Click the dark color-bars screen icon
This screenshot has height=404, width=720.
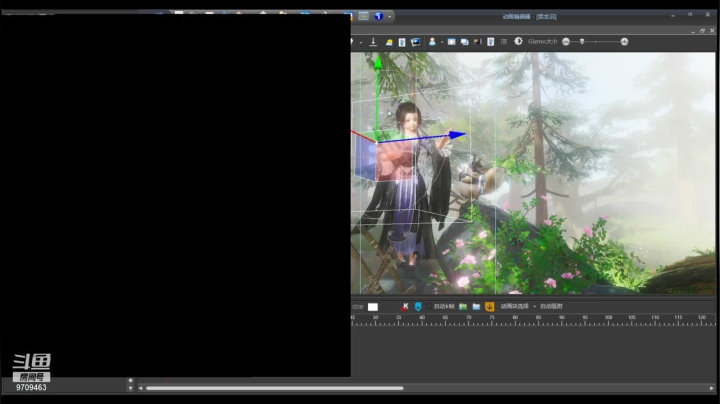tap(478, 42)
